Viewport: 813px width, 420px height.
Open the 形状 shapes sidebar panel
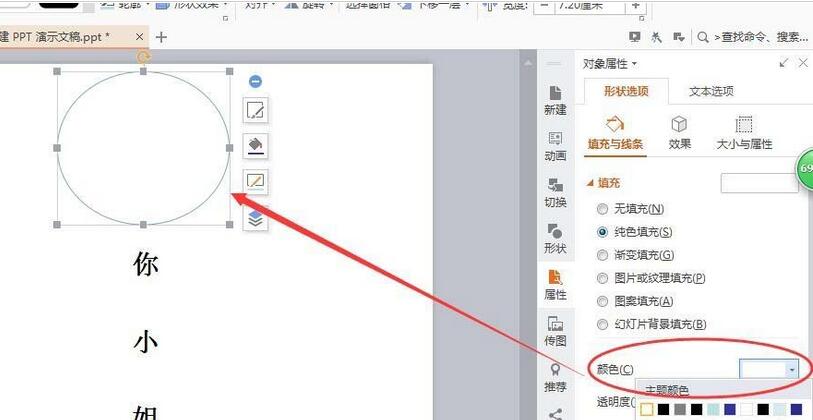click(555, 239)
